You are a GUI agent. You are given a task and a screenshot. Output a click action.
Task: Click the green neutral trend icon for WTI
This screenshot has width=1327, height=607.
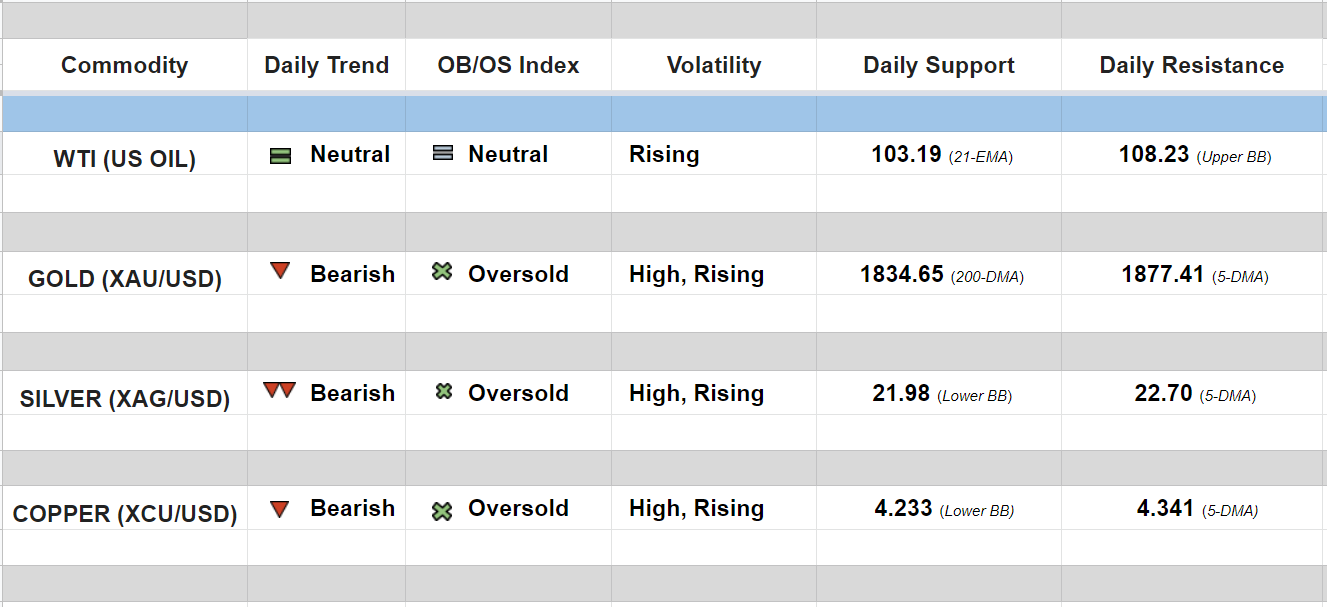[x=281, y=156]
